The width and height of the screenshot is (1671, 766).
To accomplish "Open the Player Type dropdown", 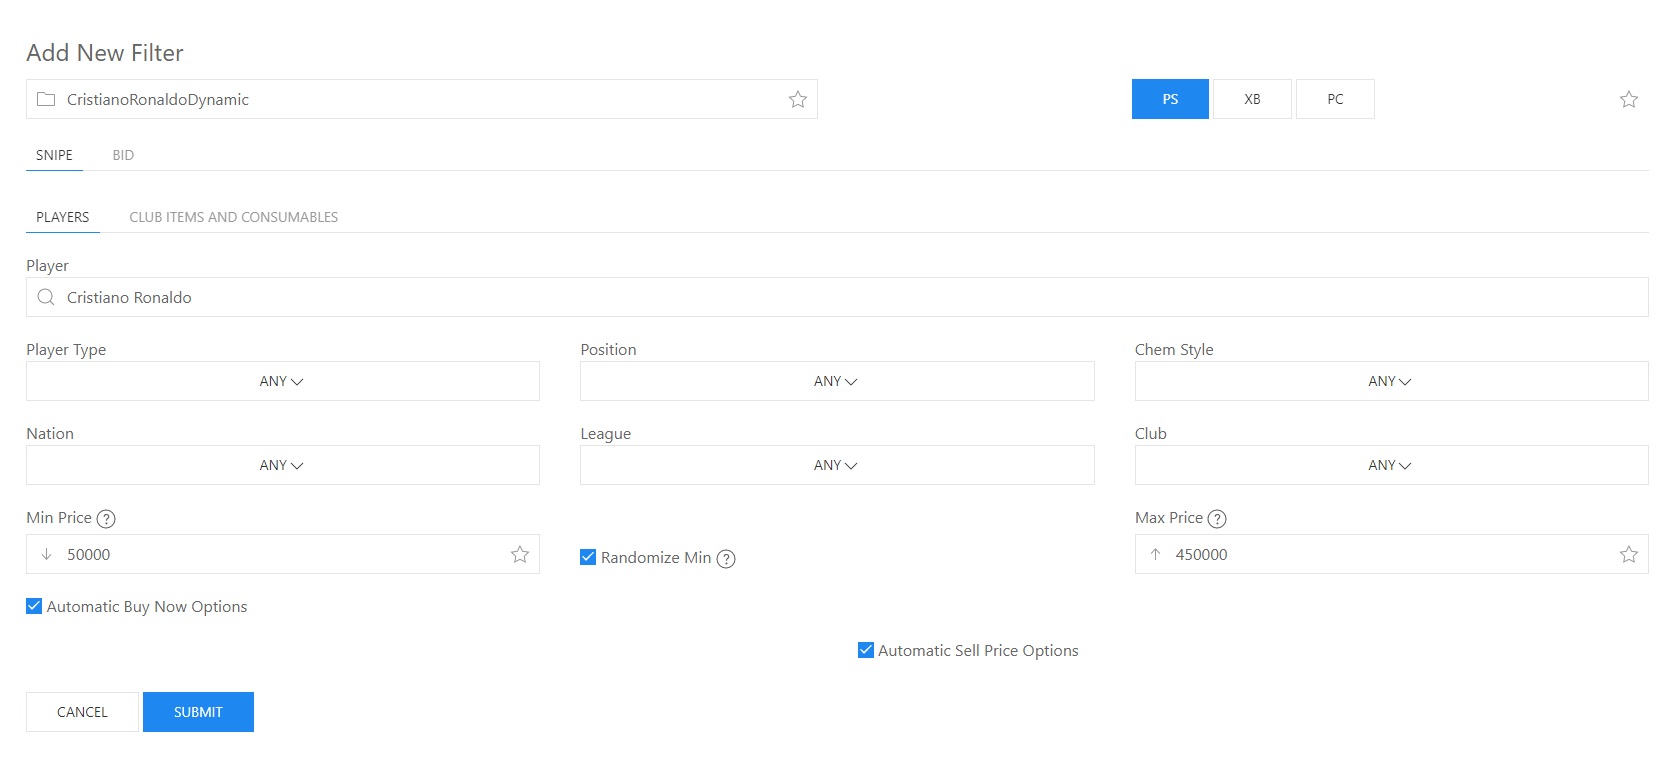I will click(x=283, y=381).
